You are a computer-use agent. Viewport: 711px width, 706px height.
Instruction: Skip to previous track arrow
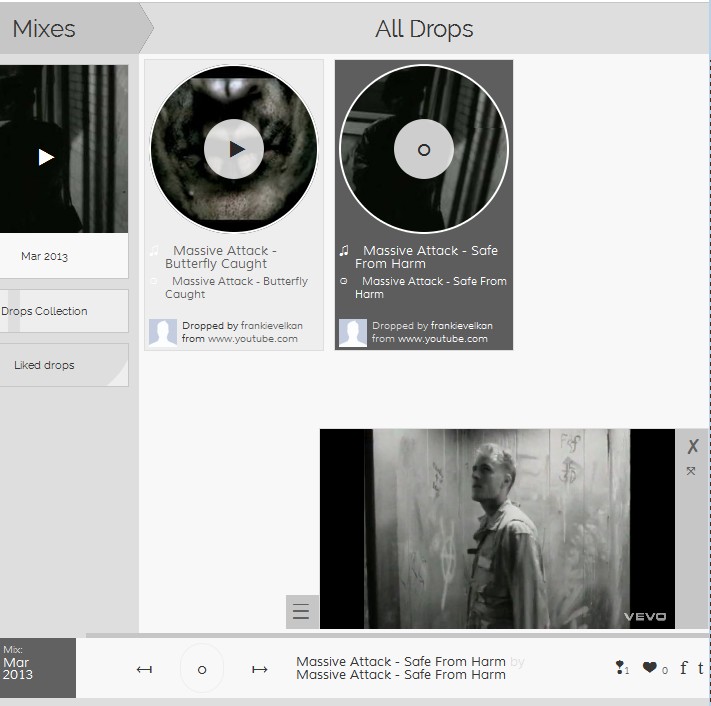(144, 669)
